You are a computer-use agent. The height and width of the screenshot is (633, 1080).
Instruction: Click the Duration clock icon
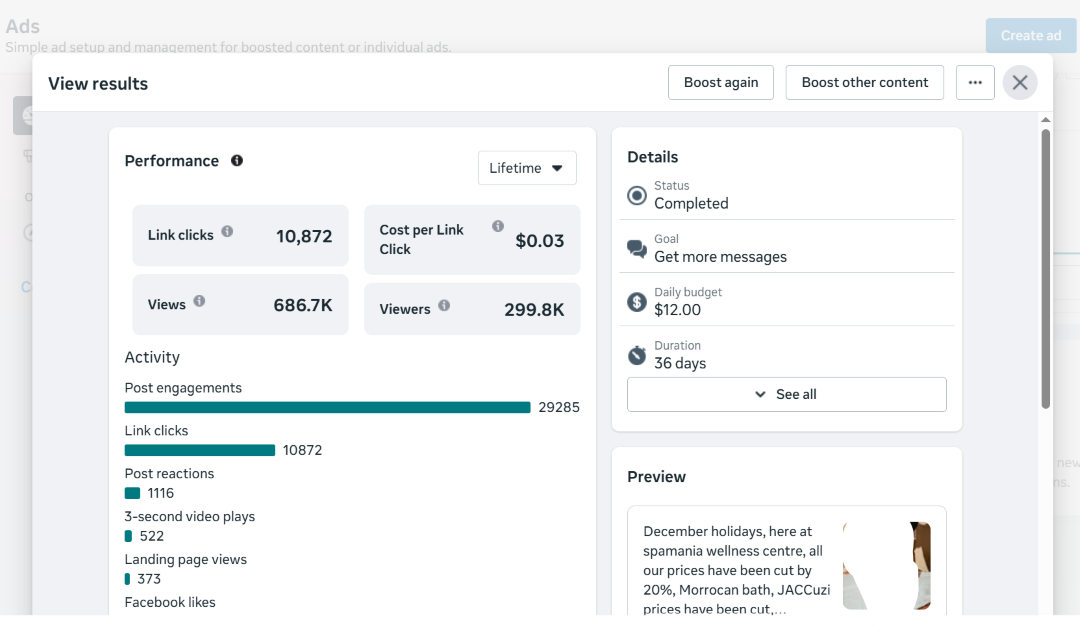pos(637,354)
